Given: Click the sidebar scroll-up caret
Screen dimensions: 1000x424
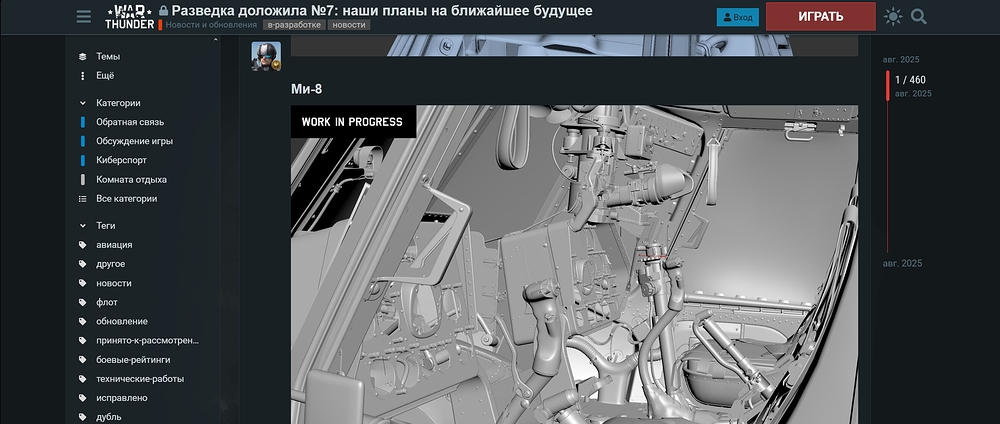Looking at the screenshot, I should click(216, 40).
